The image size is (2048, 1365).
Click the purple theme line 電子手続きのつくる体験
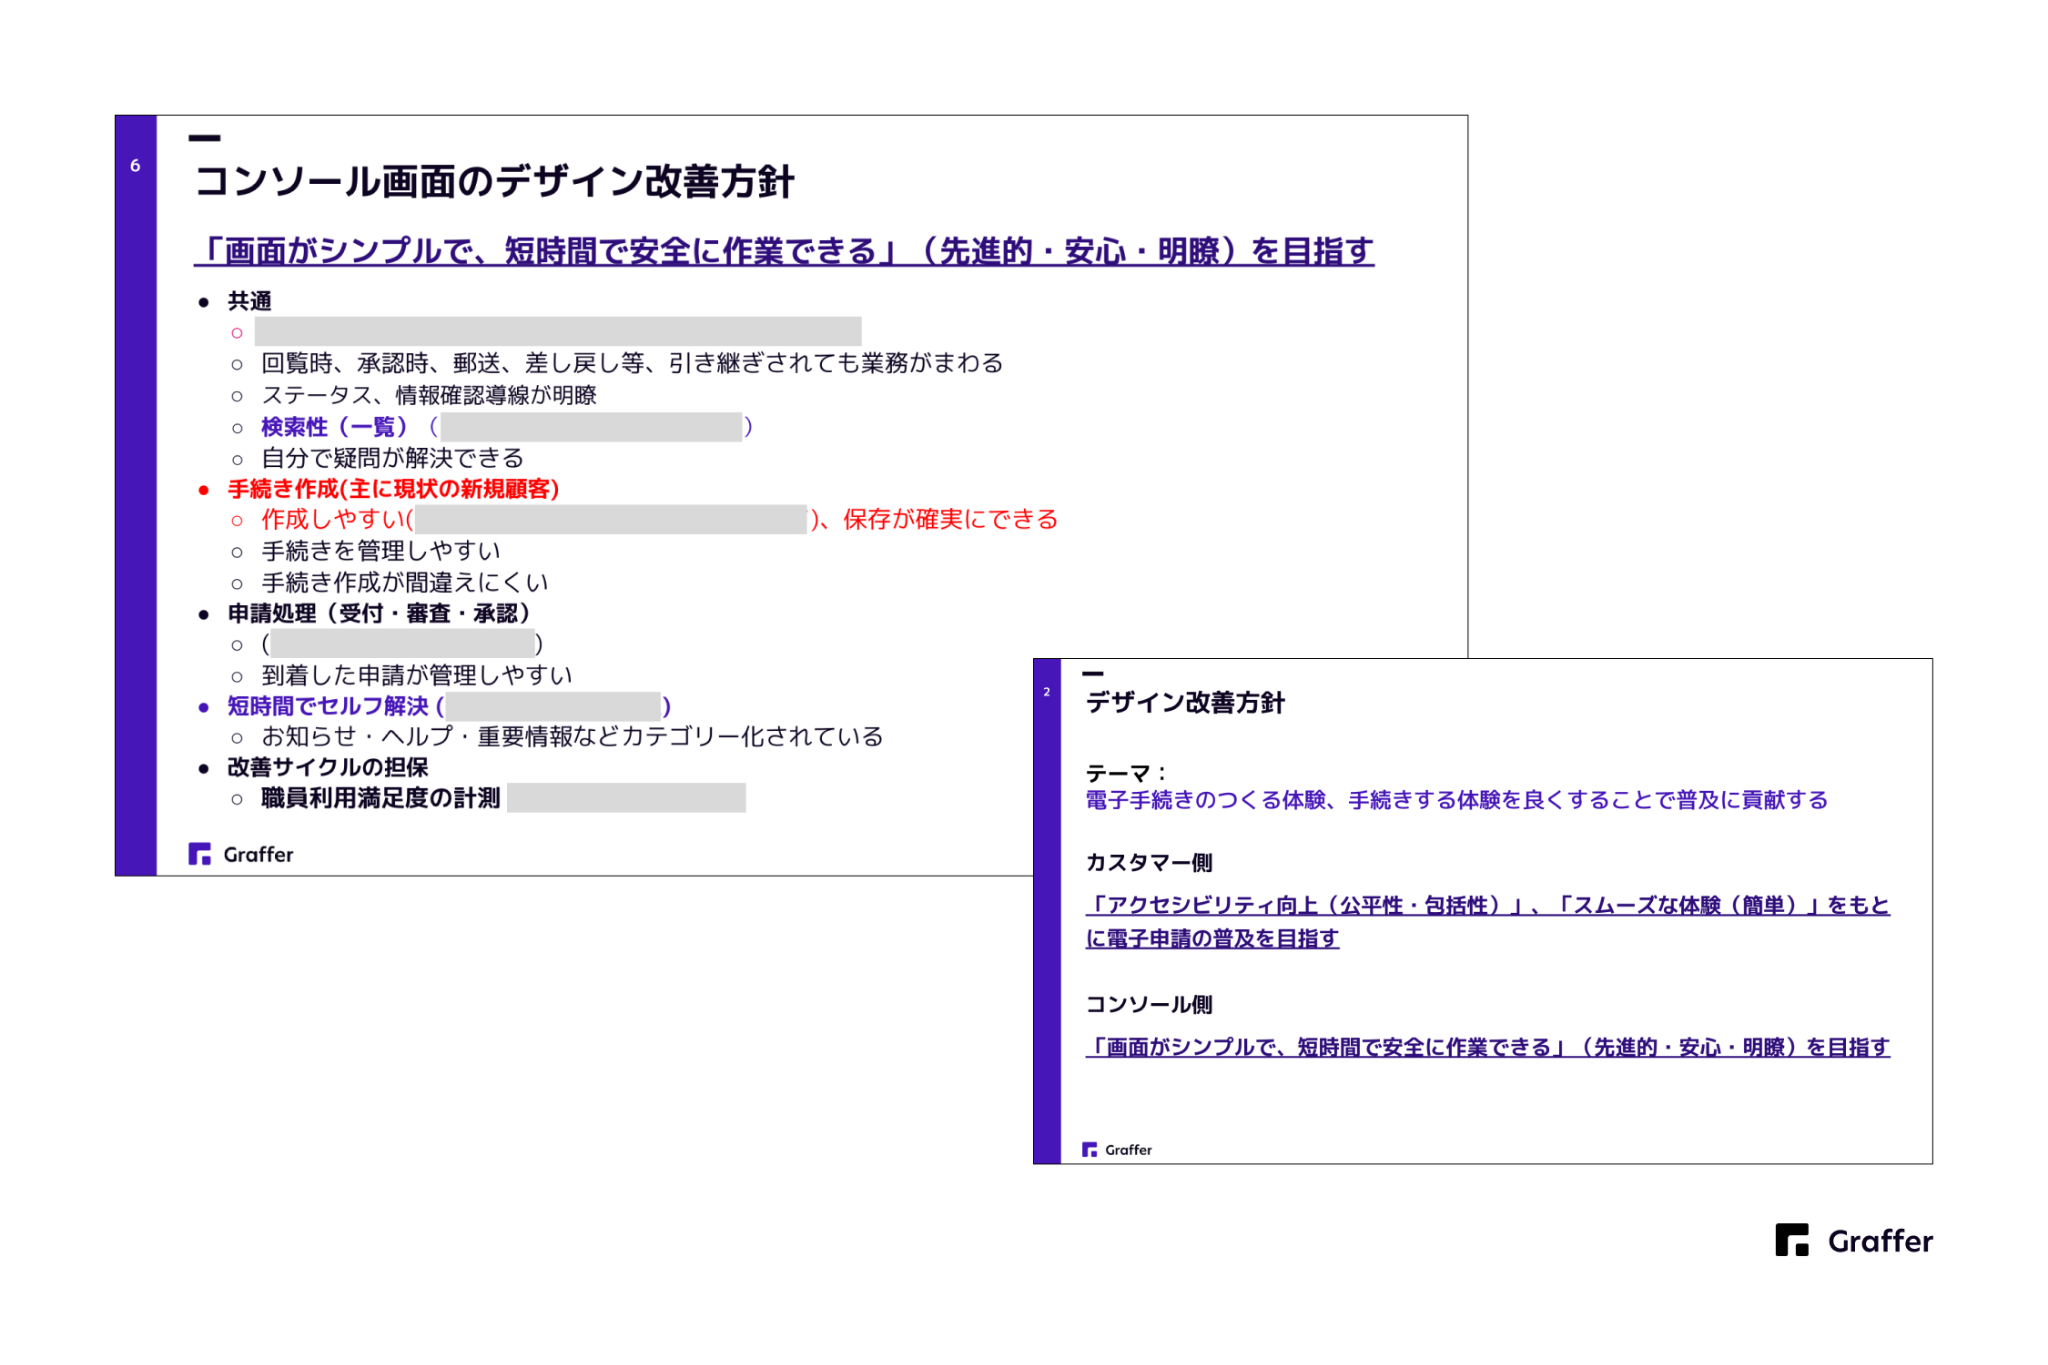point(1457,800)
